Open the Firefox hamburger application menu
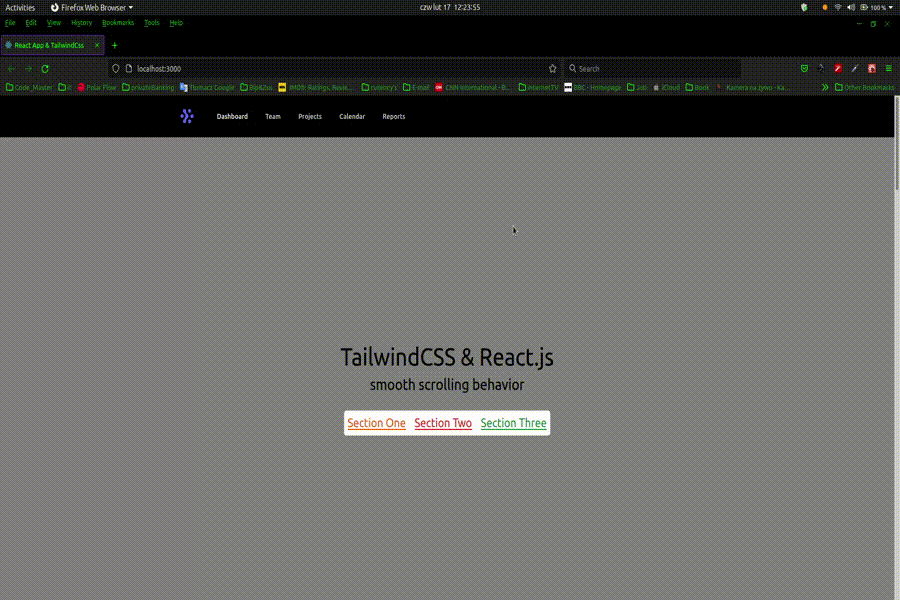The width and height of the screenshot is (900, 600). [889, 69]
